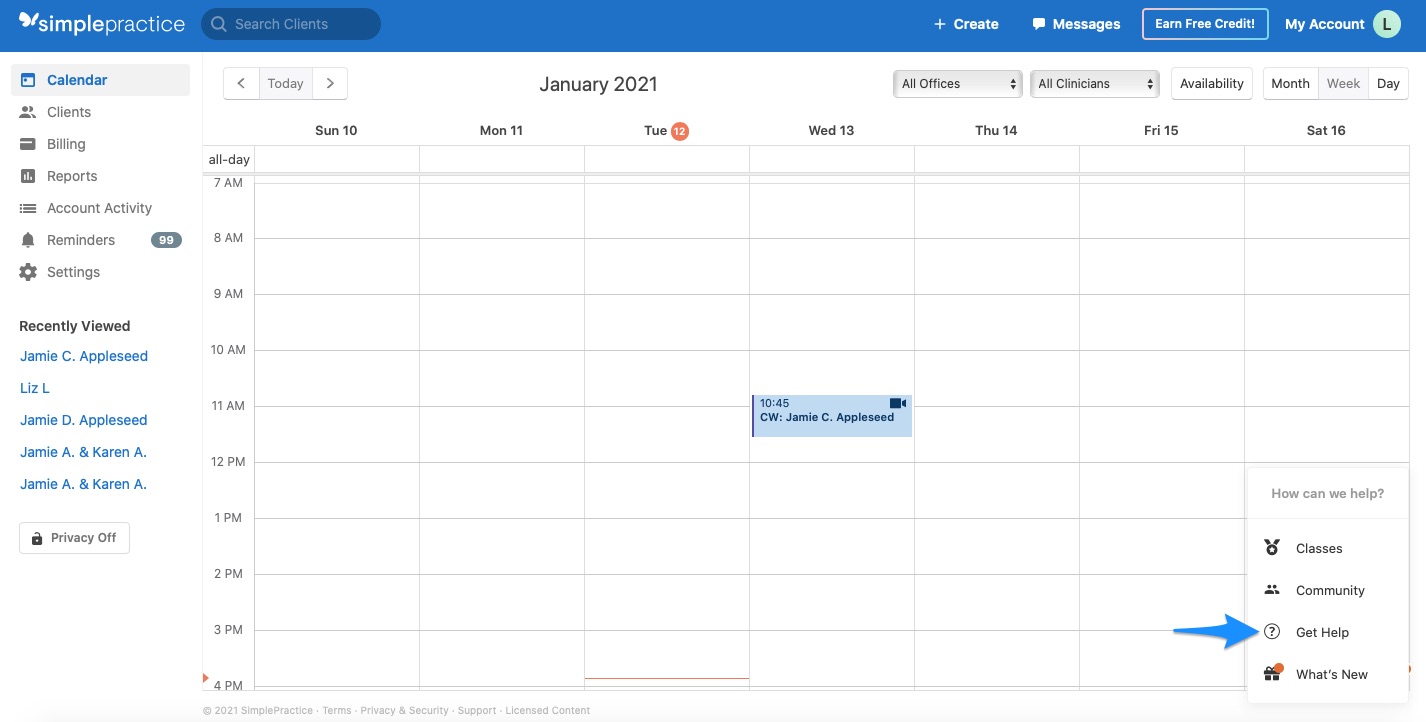Click the Classes medal icon

(1272, 548)
